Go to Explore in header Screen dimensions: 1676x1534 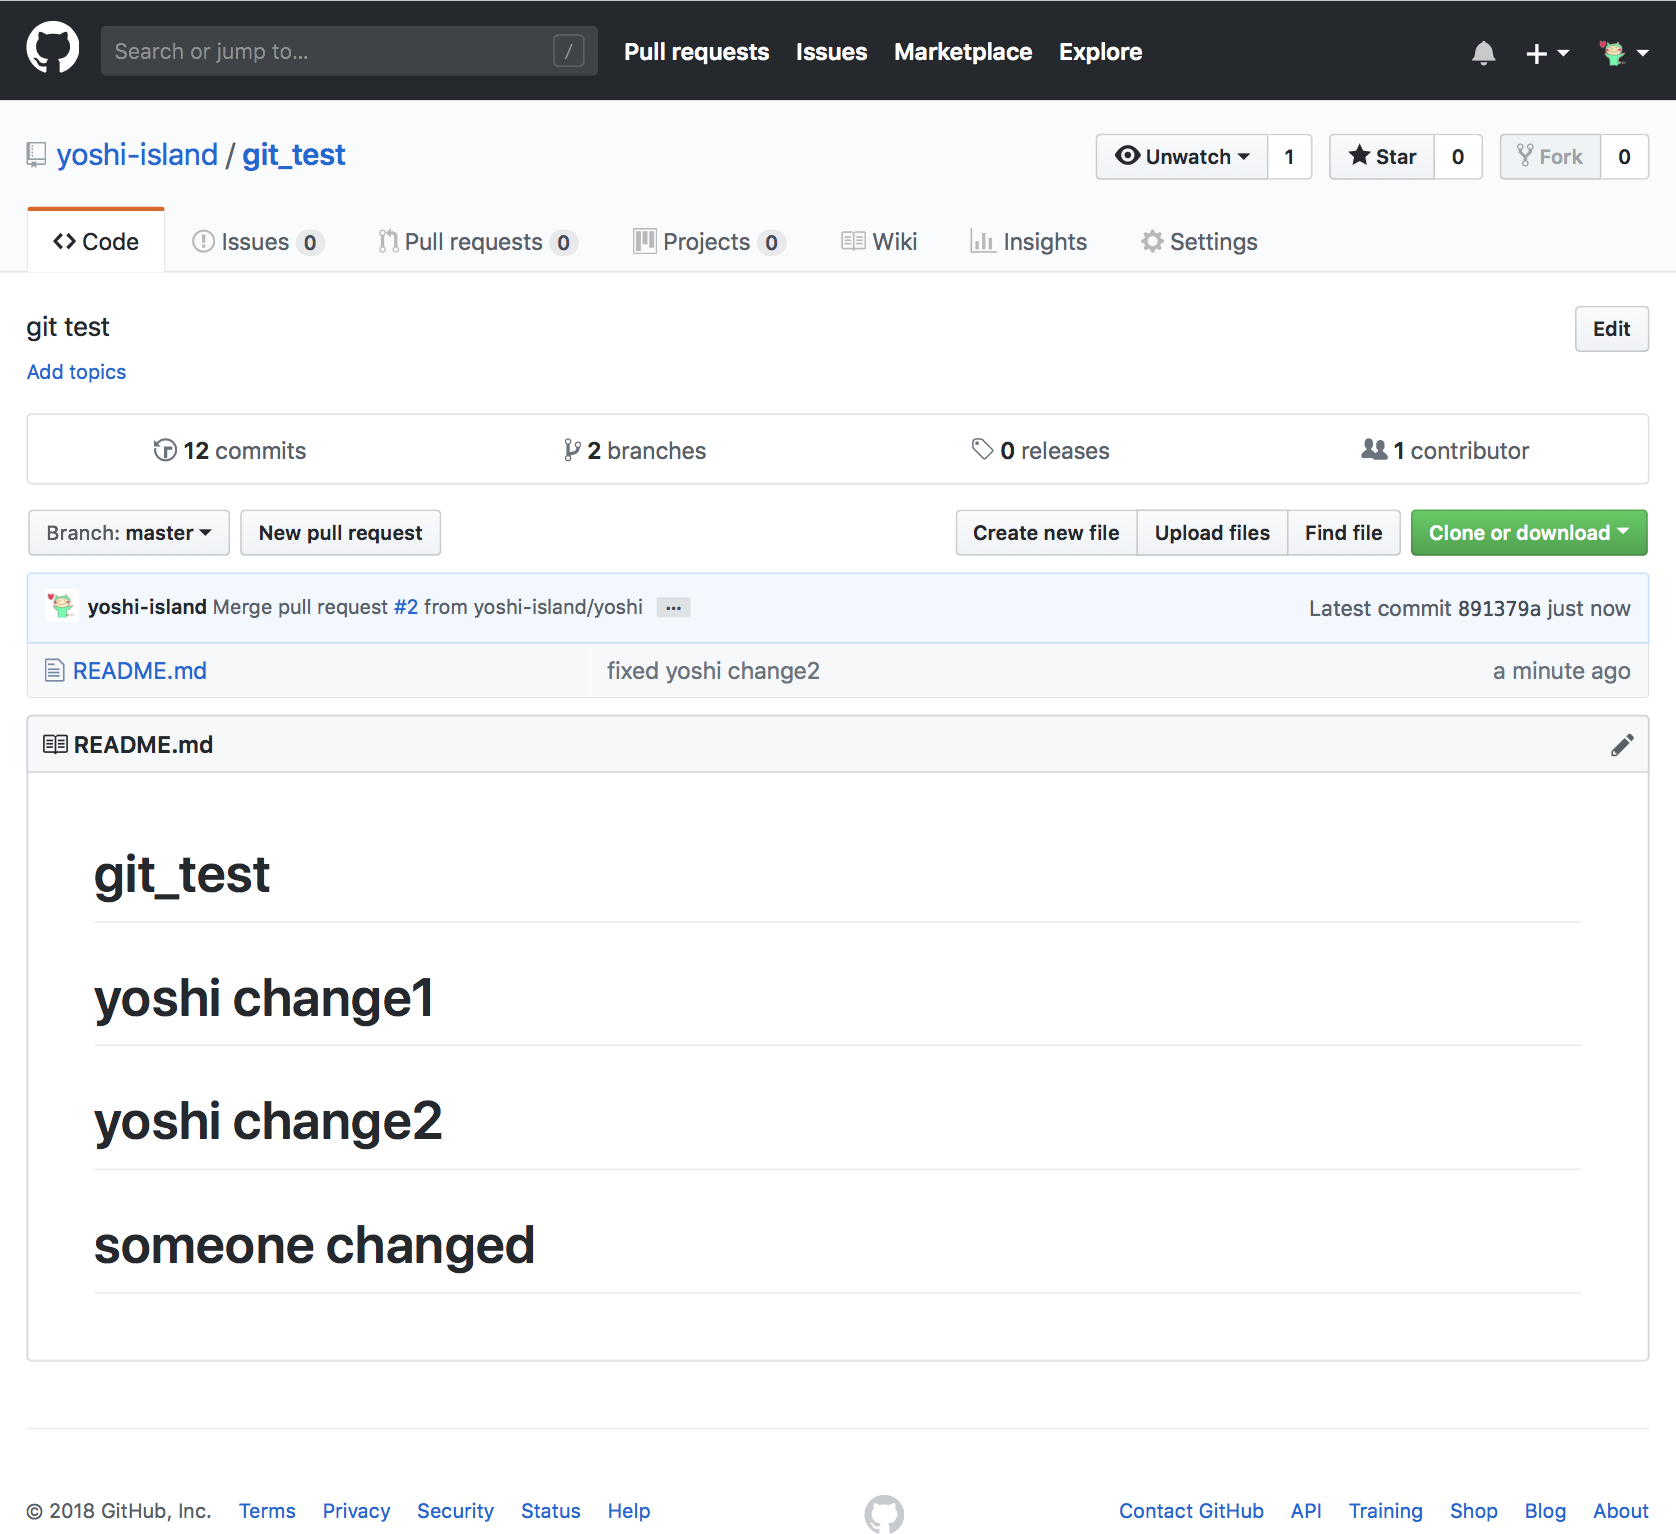pyautogui.click(x=1100, y=52)
